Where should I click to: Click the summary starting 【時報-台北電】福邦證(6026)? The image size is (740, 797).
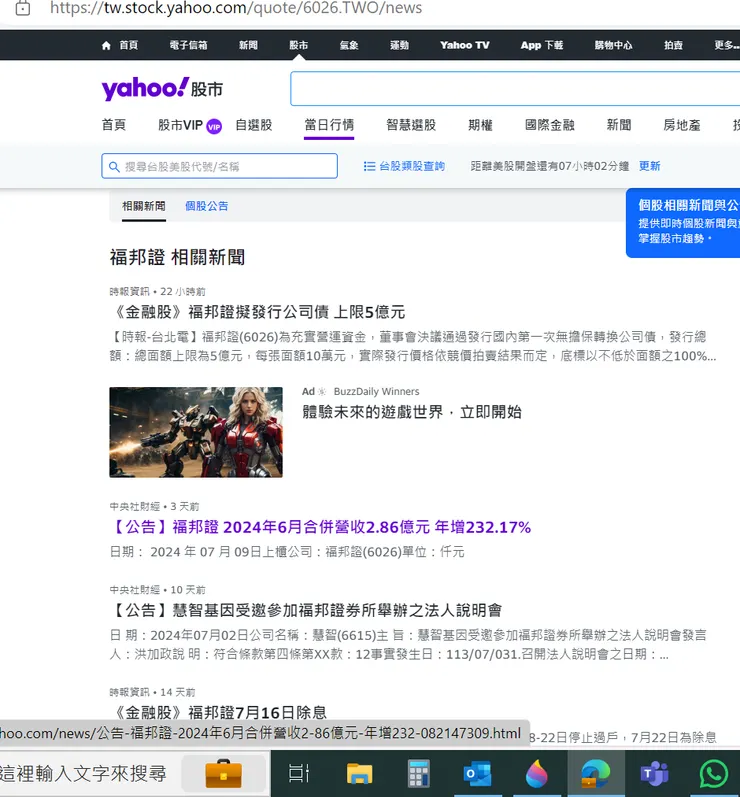[x=413, y=346]
